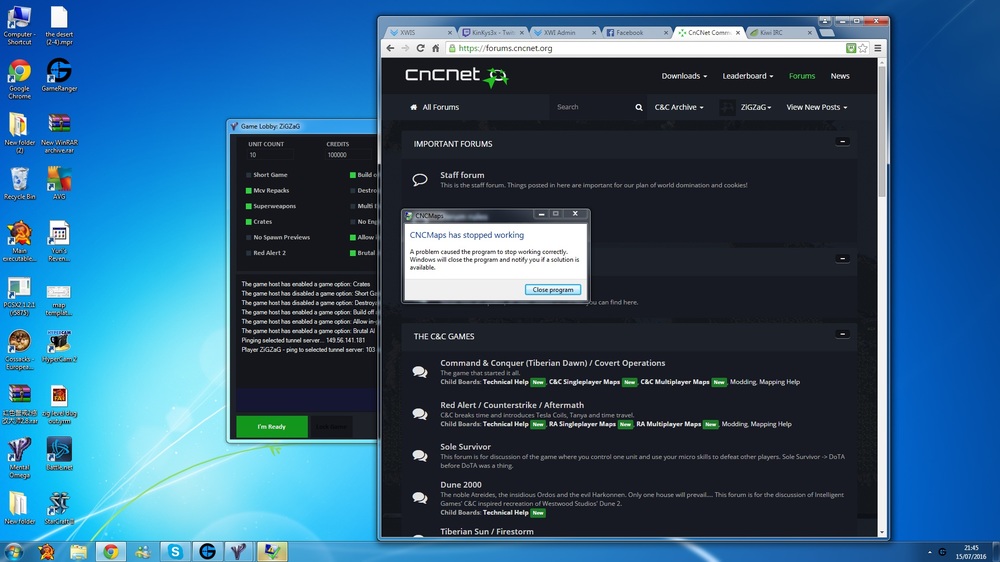The width and height of the screenshot is (1000, 562).
Task: Uncheck the Superweapons option
Action: point(249,206)
